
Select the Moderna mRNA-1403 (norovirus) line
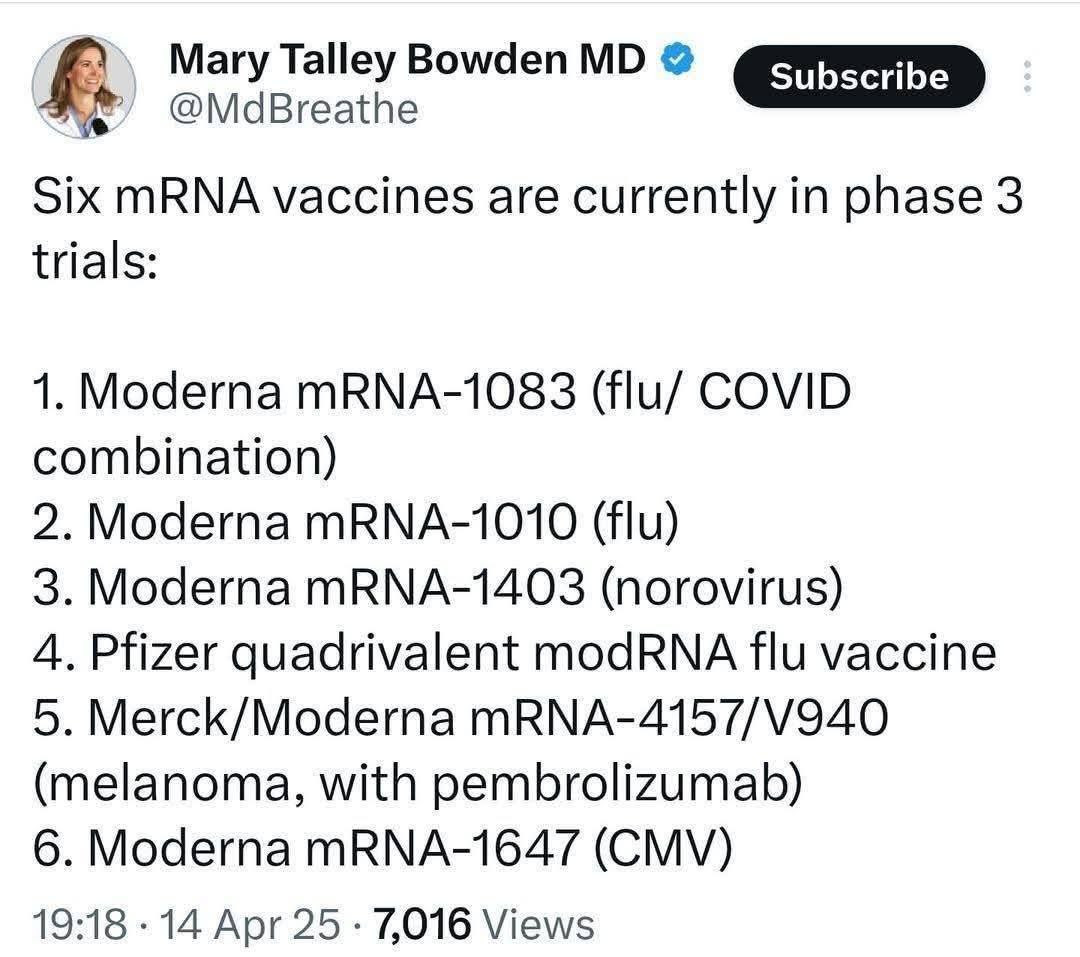438,587
